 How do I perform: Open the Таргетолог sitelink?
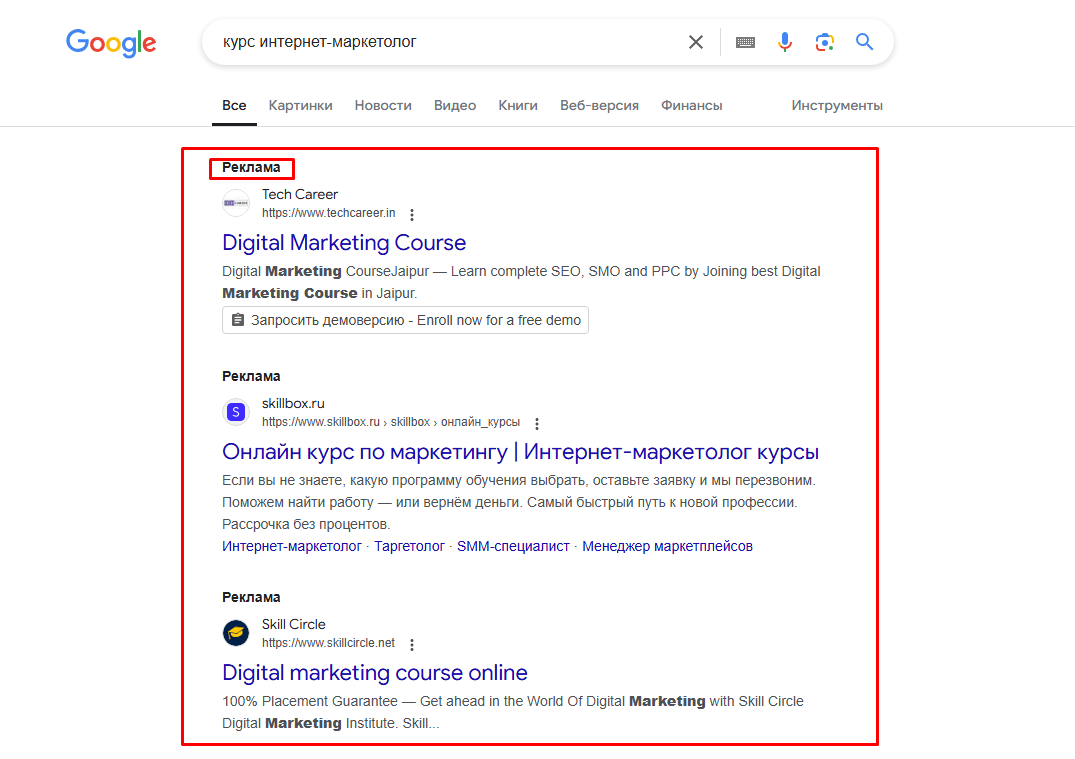coord(409,546)
